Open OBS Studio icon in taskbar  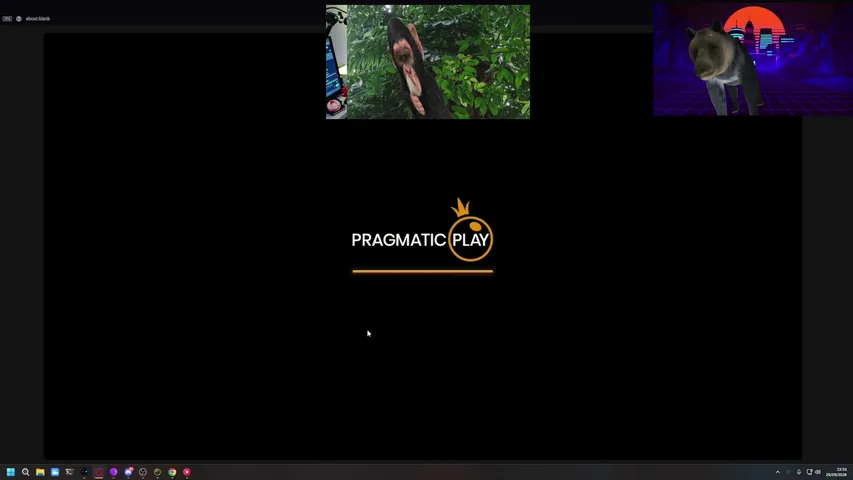pos(143,472)
